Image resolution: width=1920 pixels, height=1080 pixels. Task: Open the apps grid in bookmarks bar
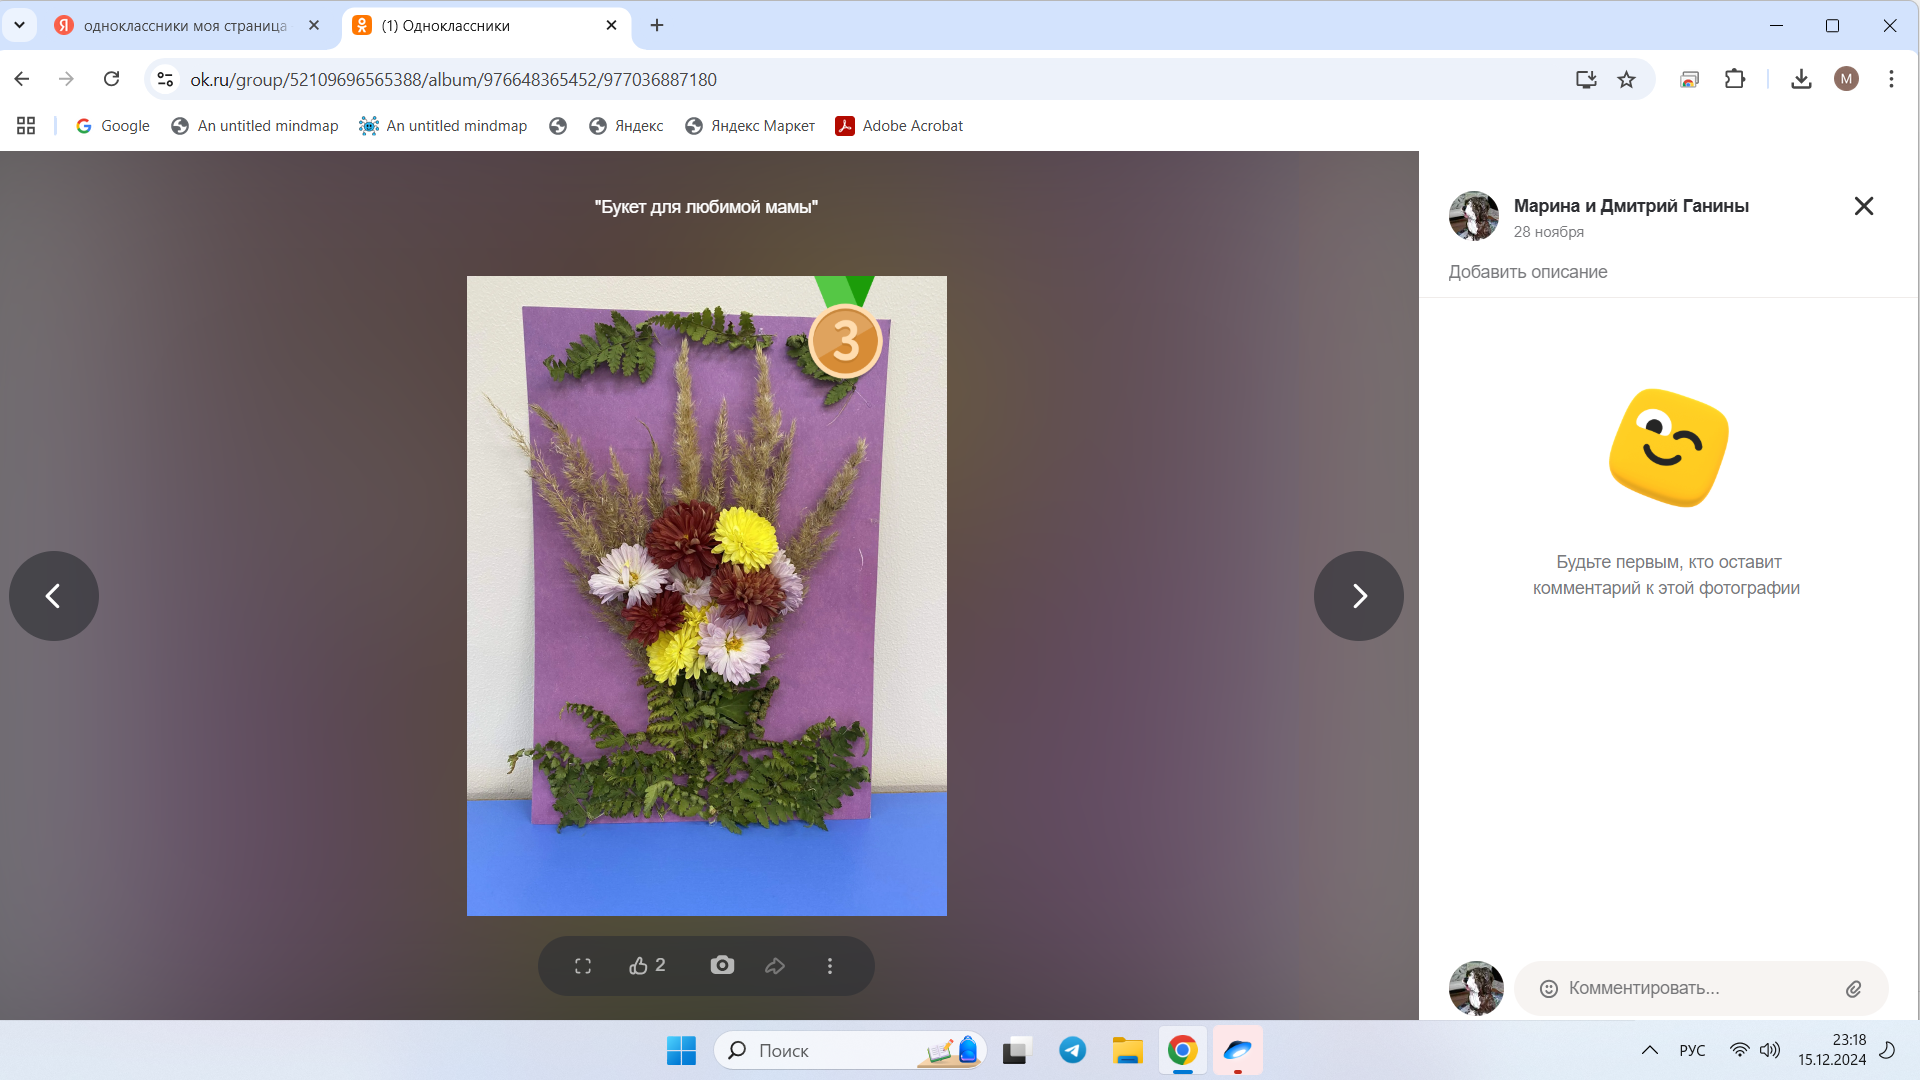pos(26,126)
